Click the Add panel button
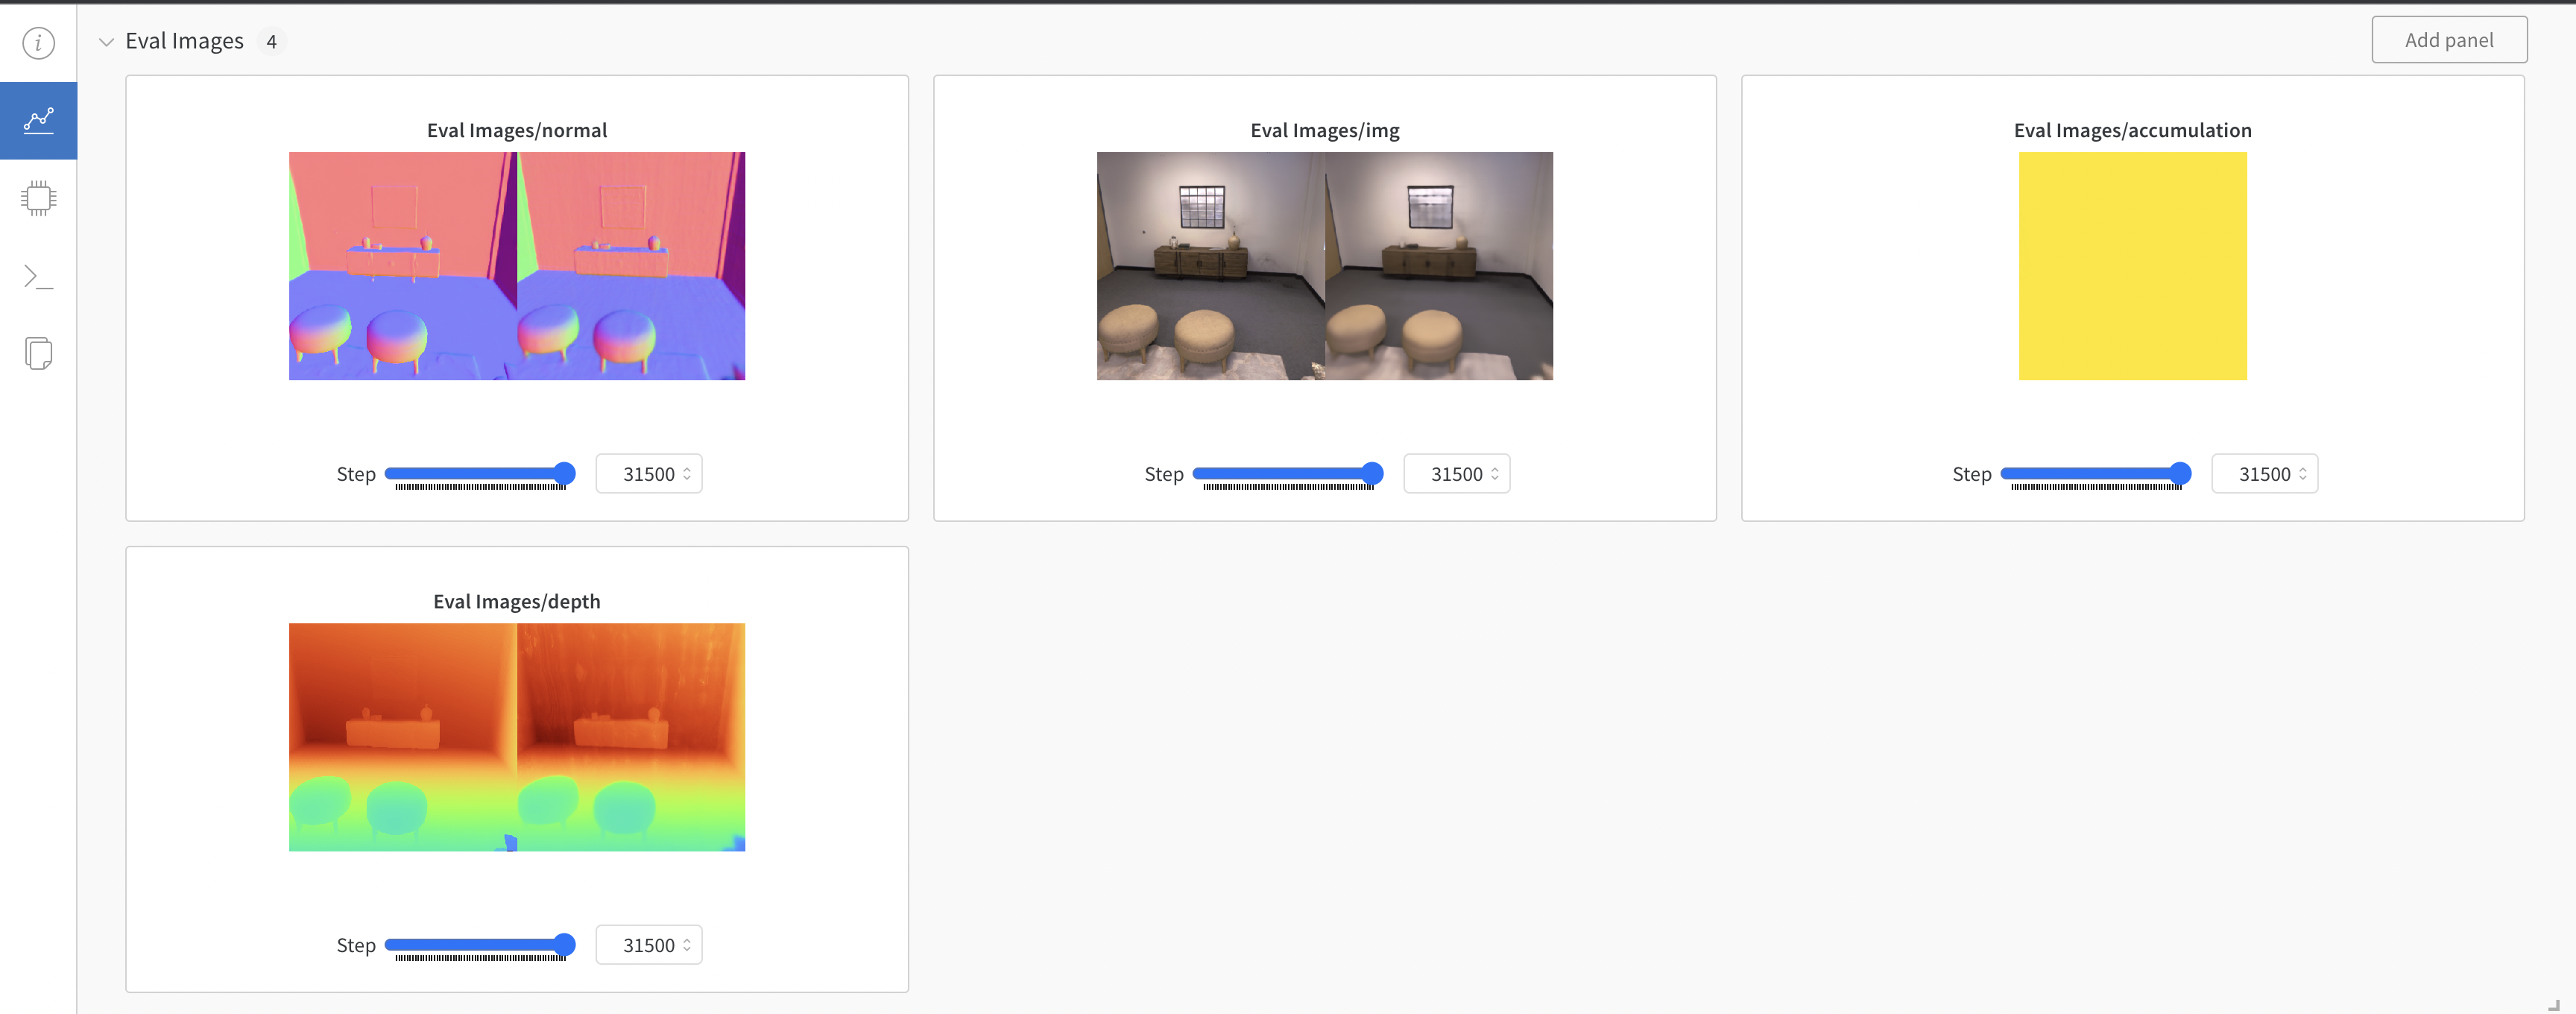Image resolution: width=2576 pixels, height=1014 pixels. (x=2449, y=39)
